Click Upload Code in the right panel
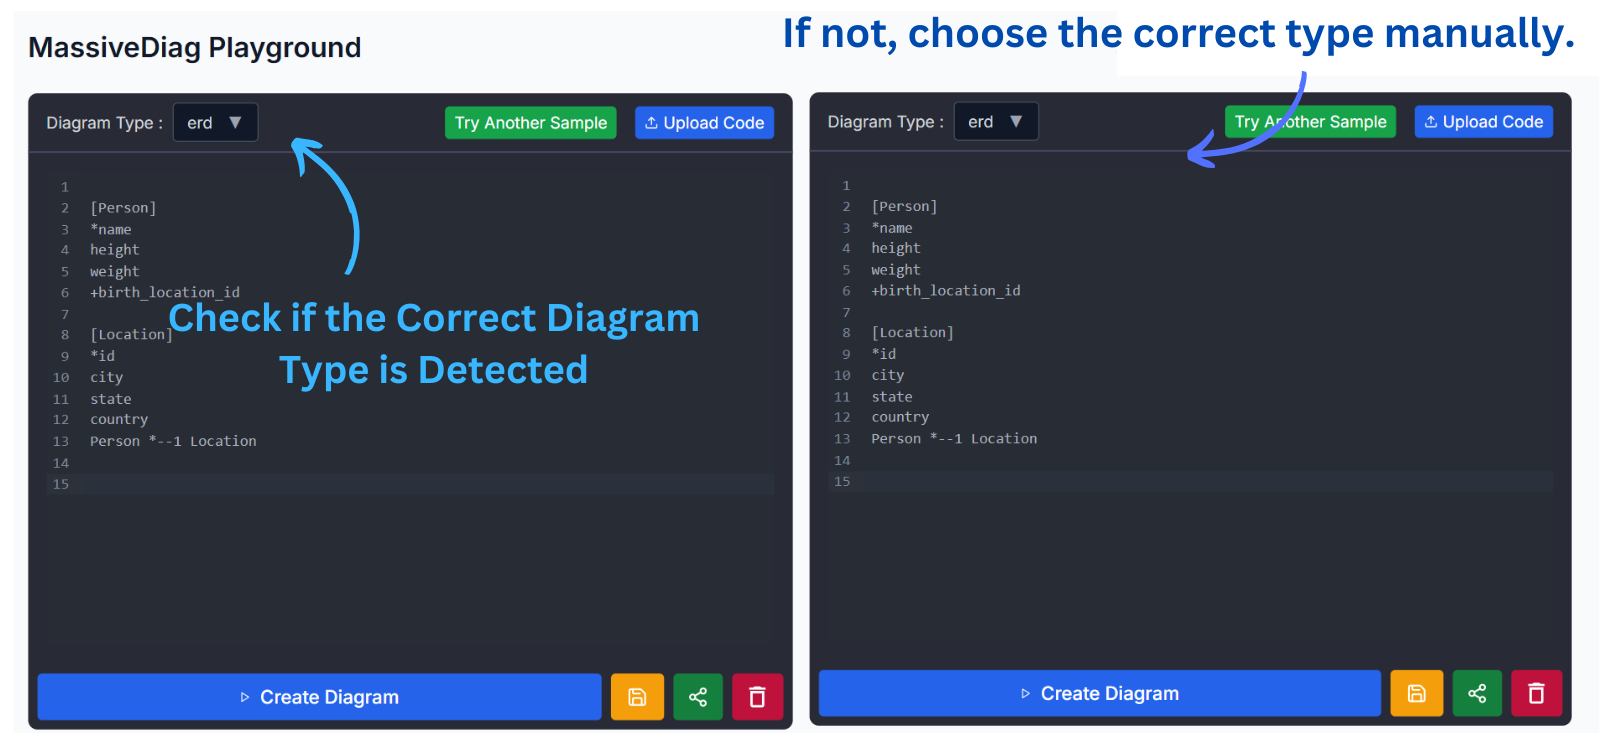 click(1483, 122)
